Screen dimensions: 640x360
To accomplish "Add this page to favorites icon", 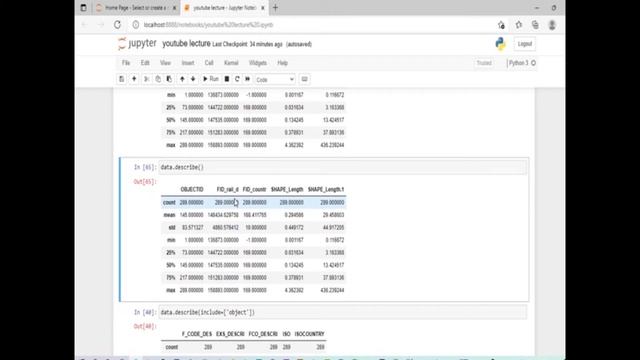I will [x=501, y=25].
